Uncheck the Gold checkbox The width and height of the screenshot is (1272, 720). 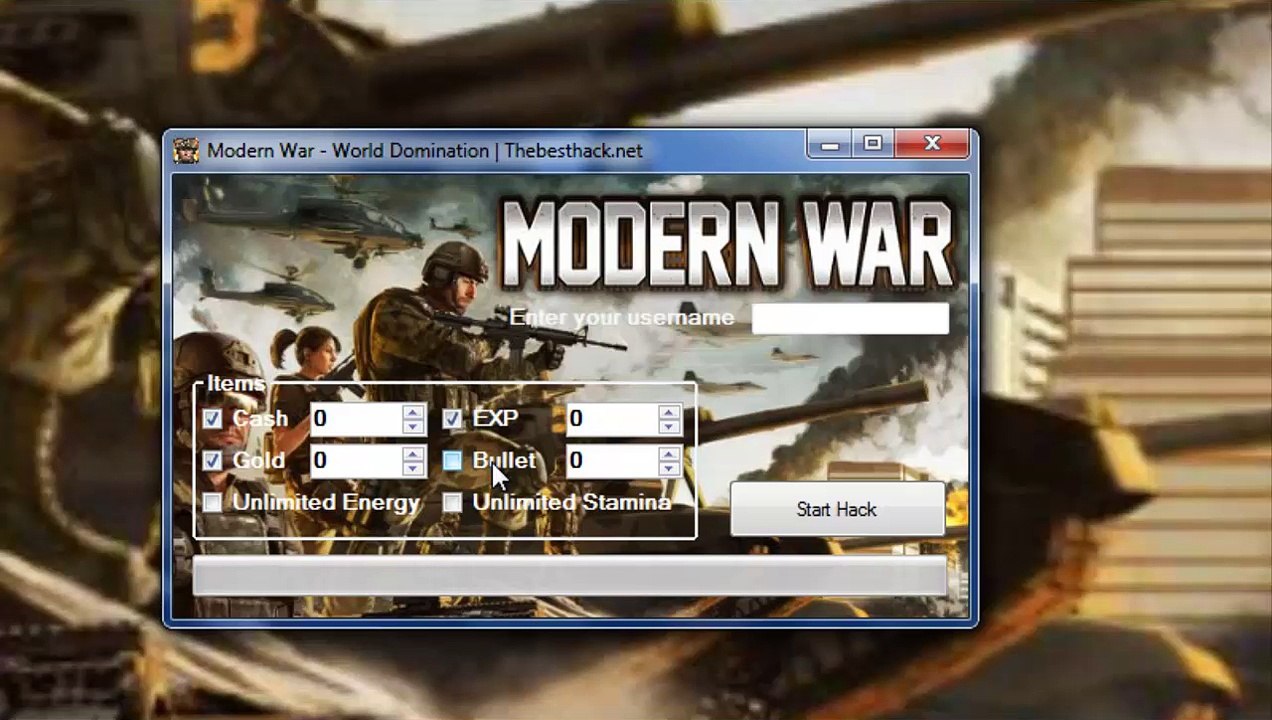click(212, 460)
